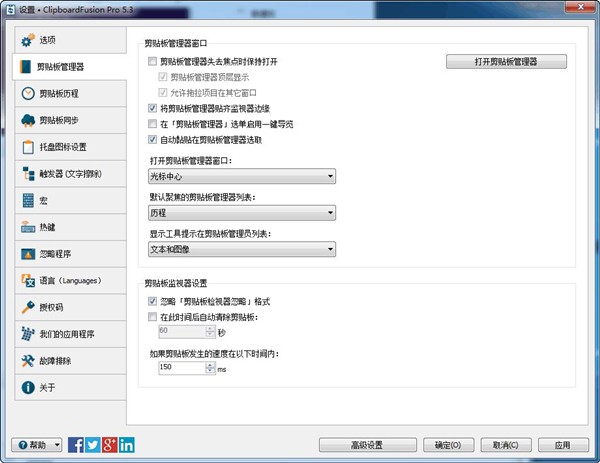Open the Facebook social link icon

point(76,445)
